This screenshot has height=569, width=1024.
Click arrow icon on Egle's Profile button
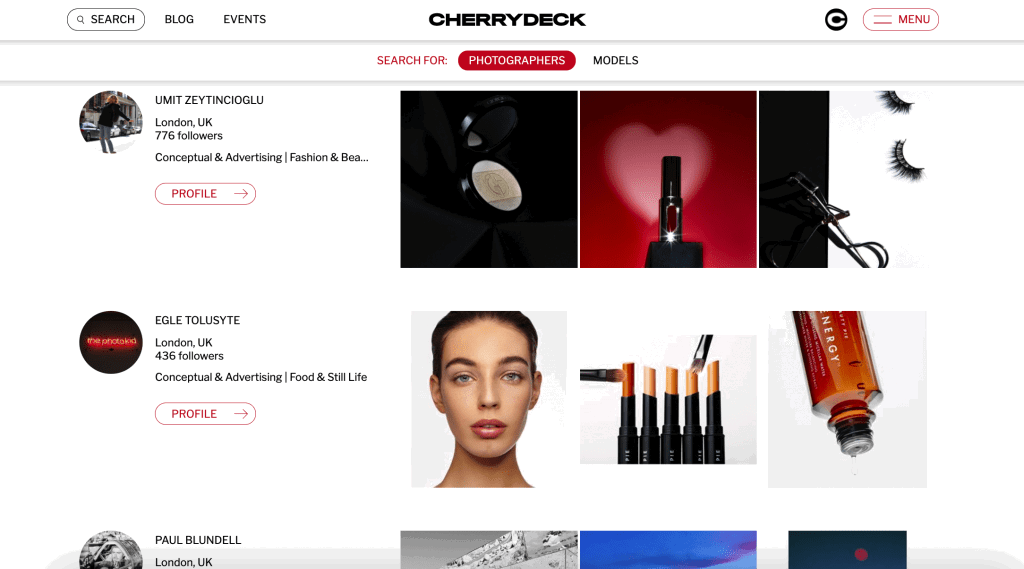(x=241, y=414)
